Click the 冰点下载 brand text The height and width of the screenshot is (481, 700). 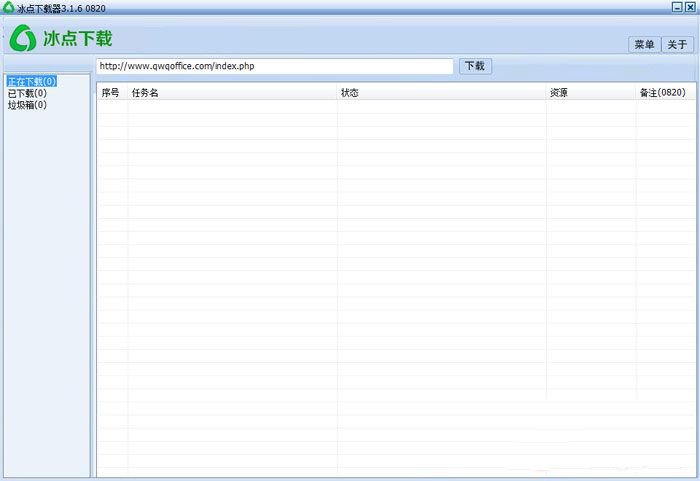[78, 38]
